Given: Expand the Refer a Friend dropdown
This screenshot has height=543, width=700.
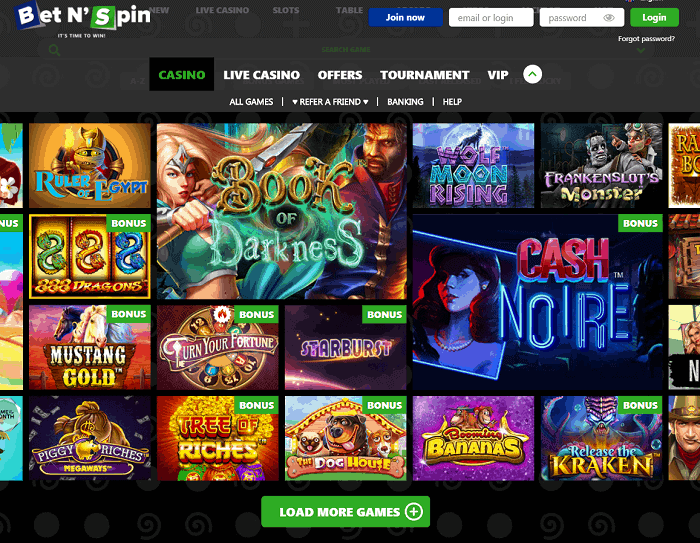Looking at the screenshot, I should (330, 102).
